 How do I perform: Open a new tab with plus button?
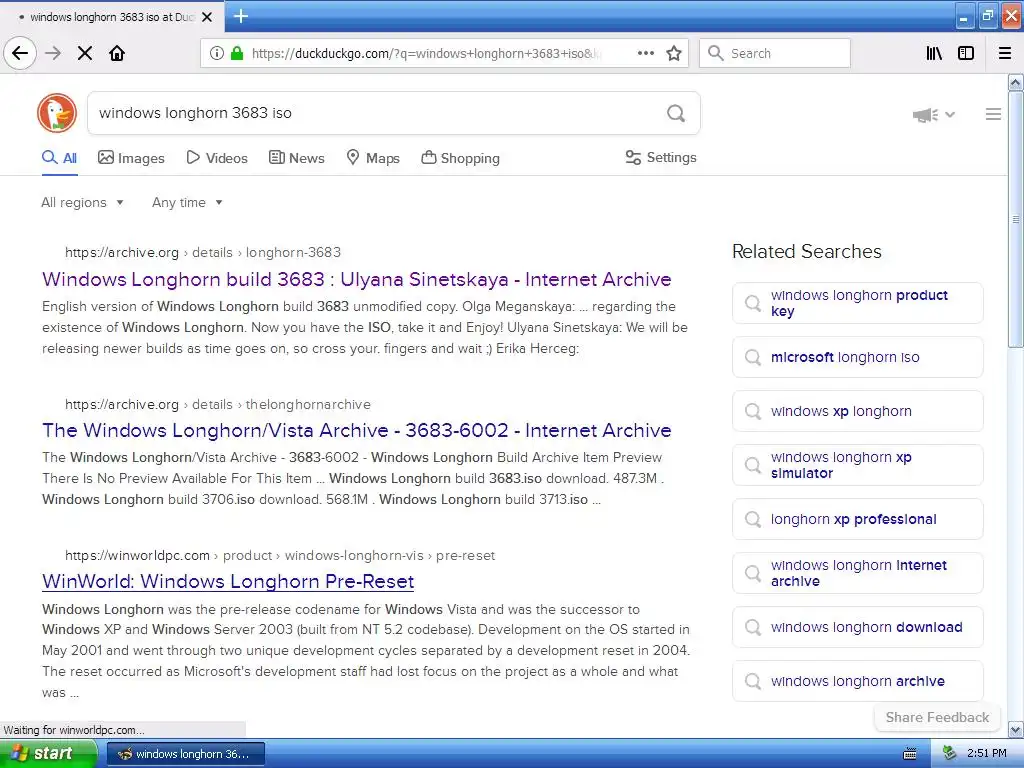click(x=240, y=16)
